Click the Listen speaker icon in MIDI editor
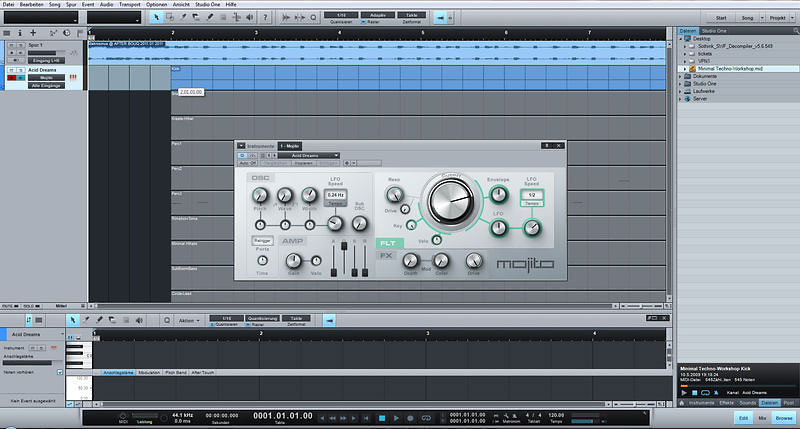This screenshot has width=800, height=429. coord(139,320)
